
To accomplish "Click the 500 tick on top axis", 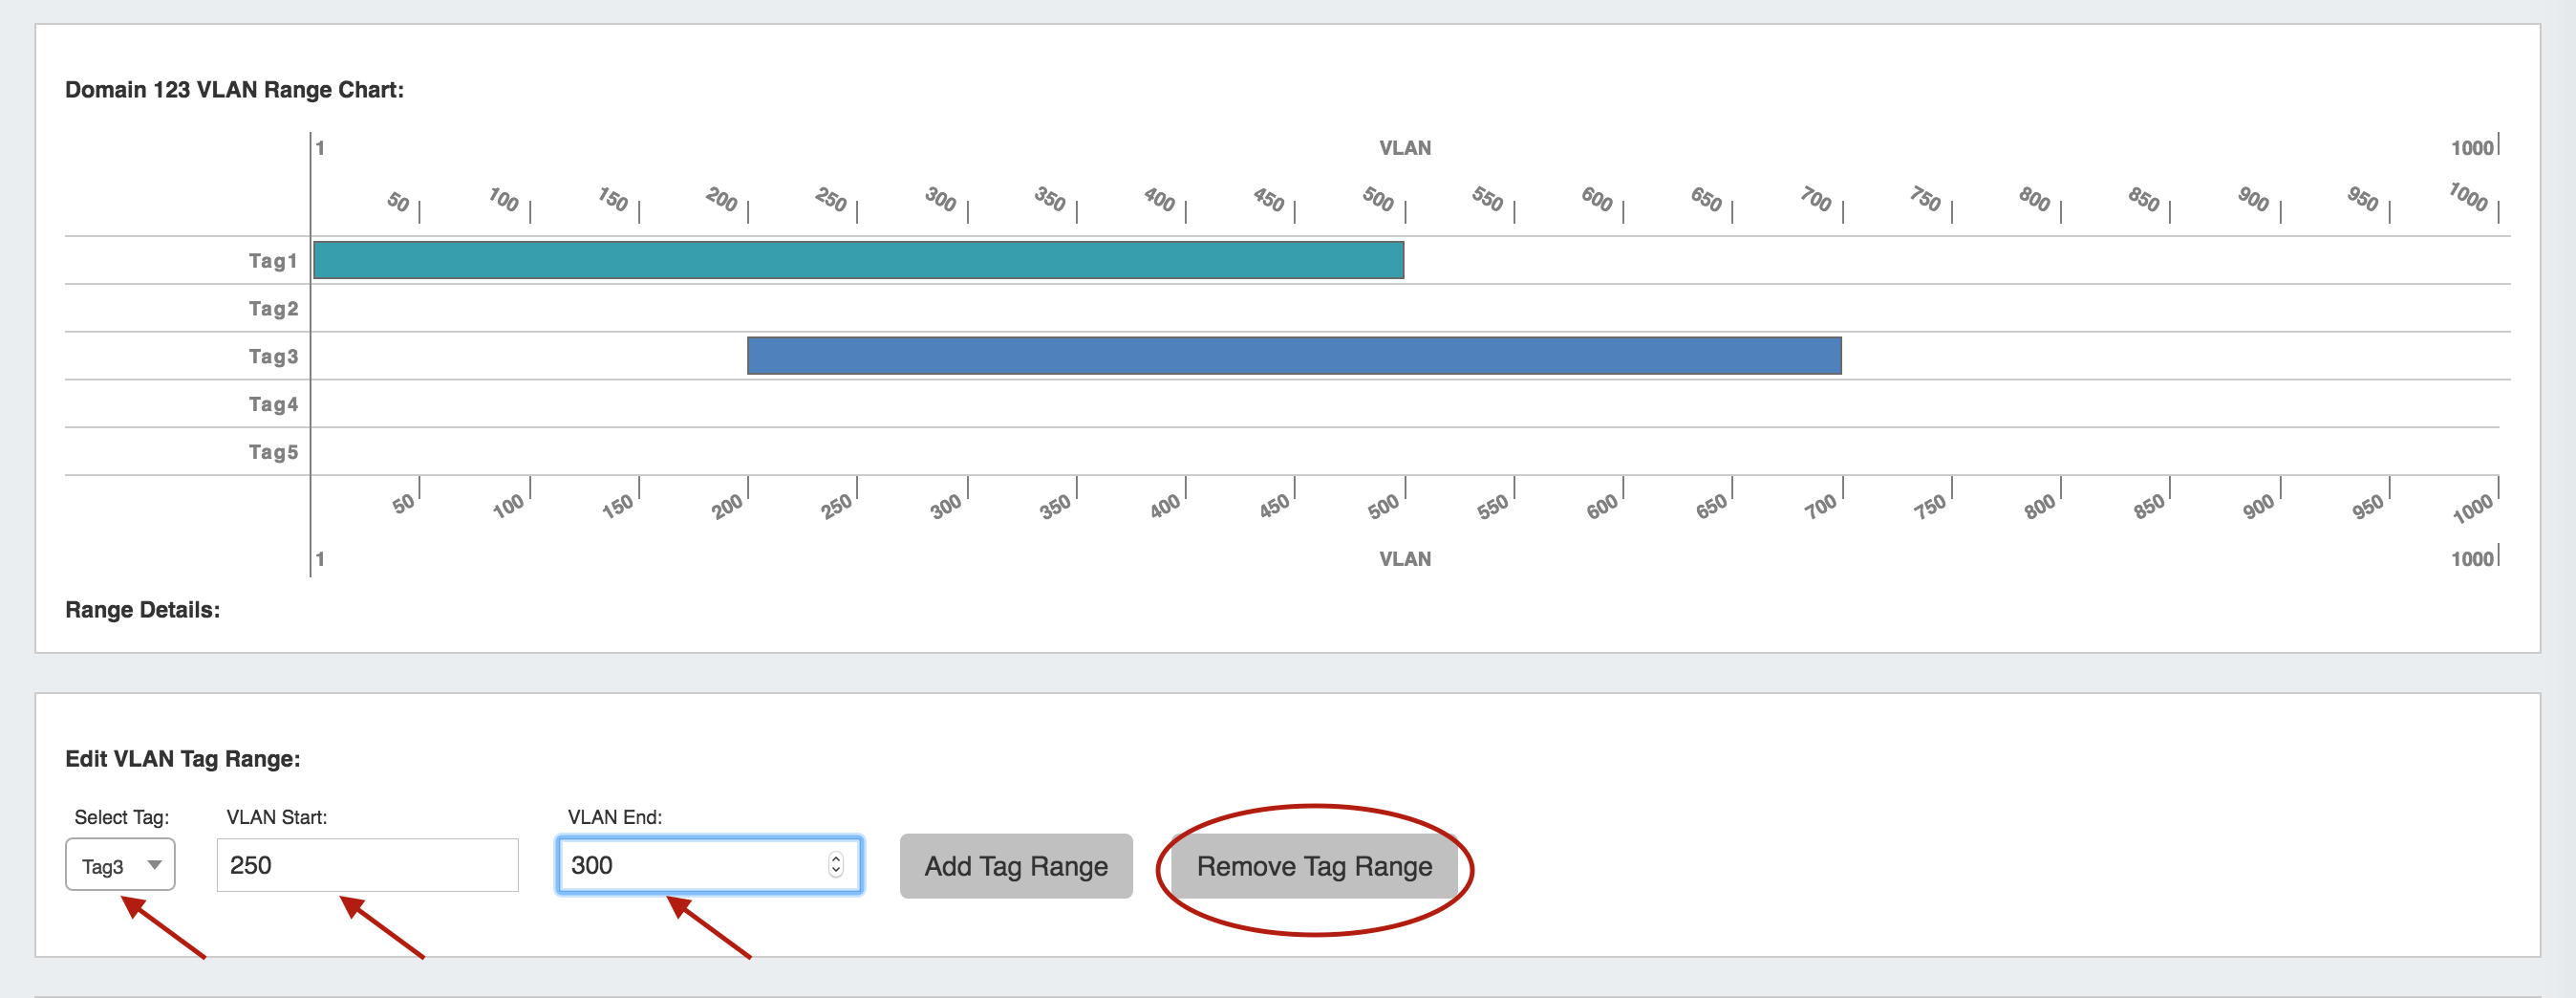I will (x=1380, y=200).
